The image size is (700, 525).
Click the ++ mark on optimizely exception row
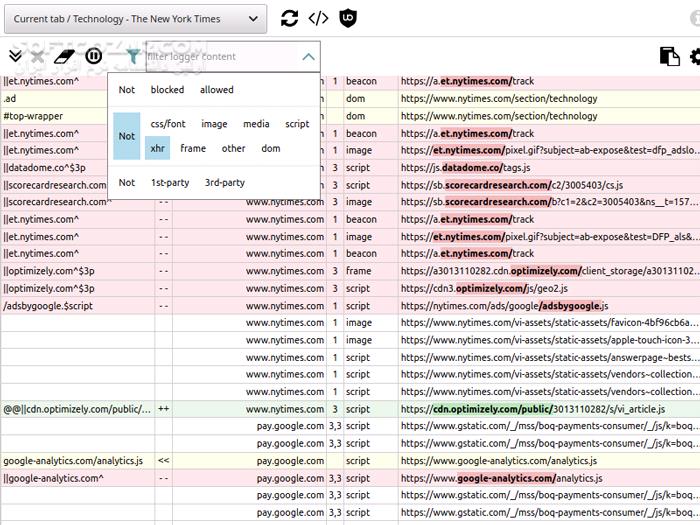[163, 409]
